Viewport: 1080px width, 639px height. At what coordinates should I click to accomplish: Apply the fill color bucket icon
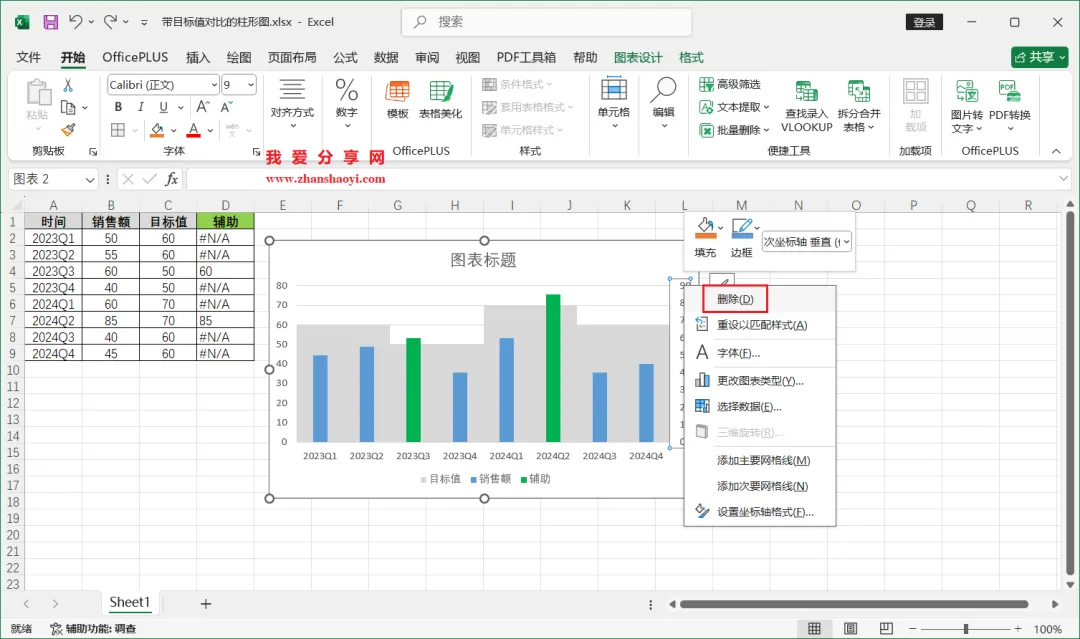click(x=158, y=129)
